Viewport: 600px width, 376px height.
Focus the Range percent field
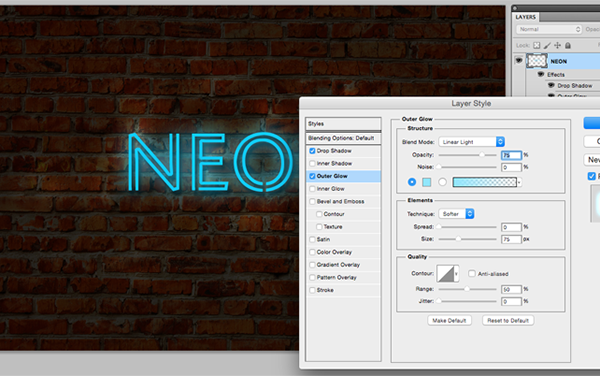click(512, 289)
